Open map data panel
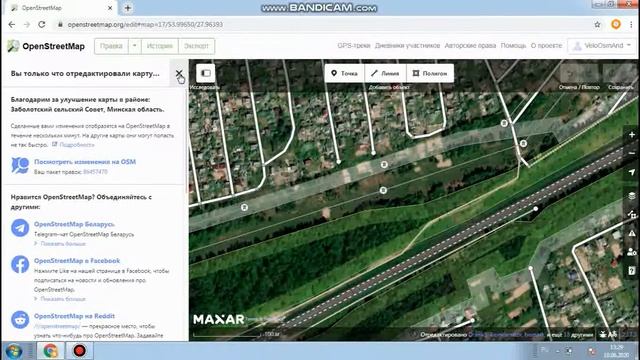 (631, 214)
